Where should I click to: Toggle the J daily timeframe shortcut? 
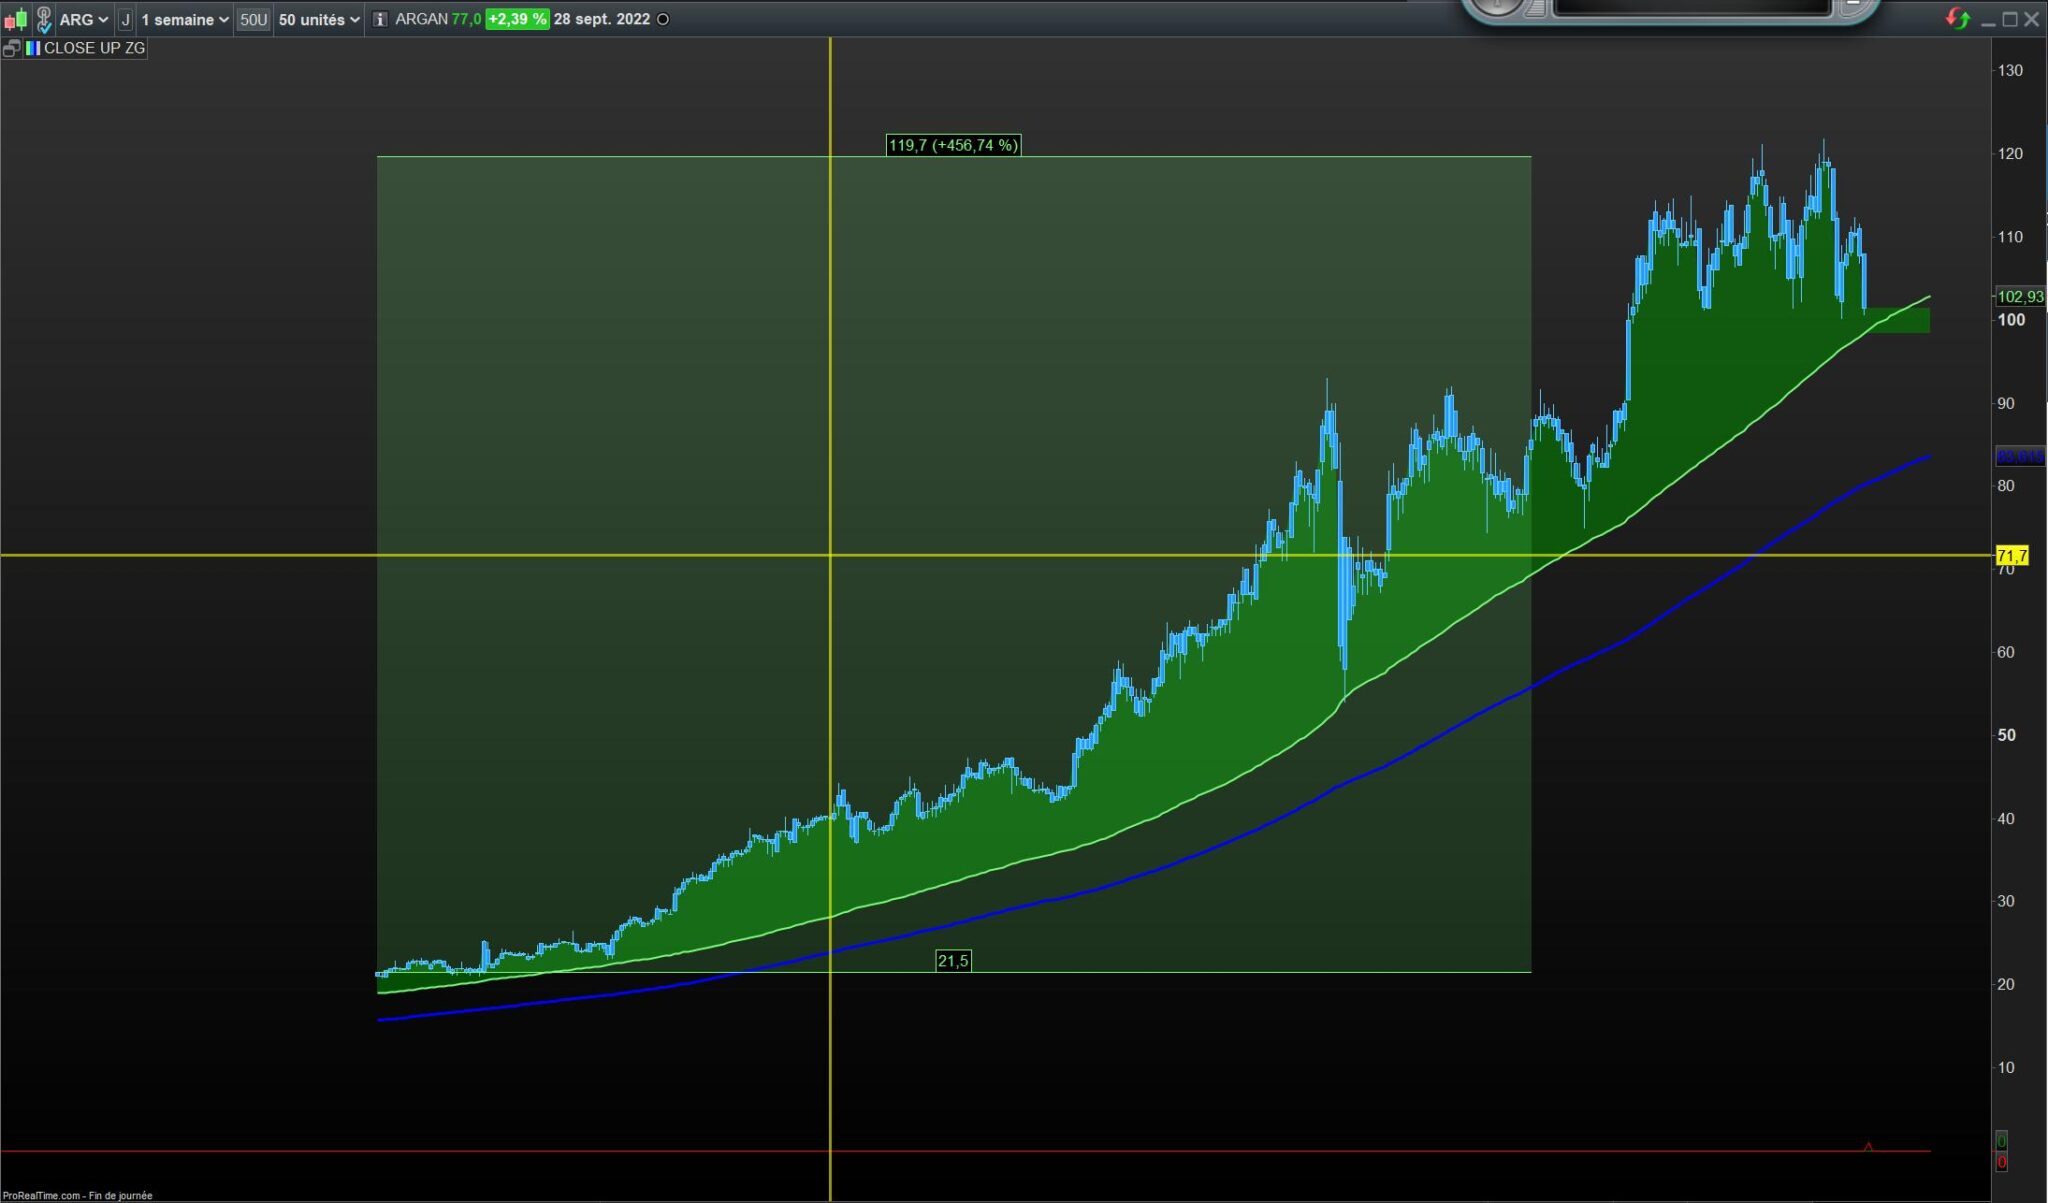(x=125, y=19)
